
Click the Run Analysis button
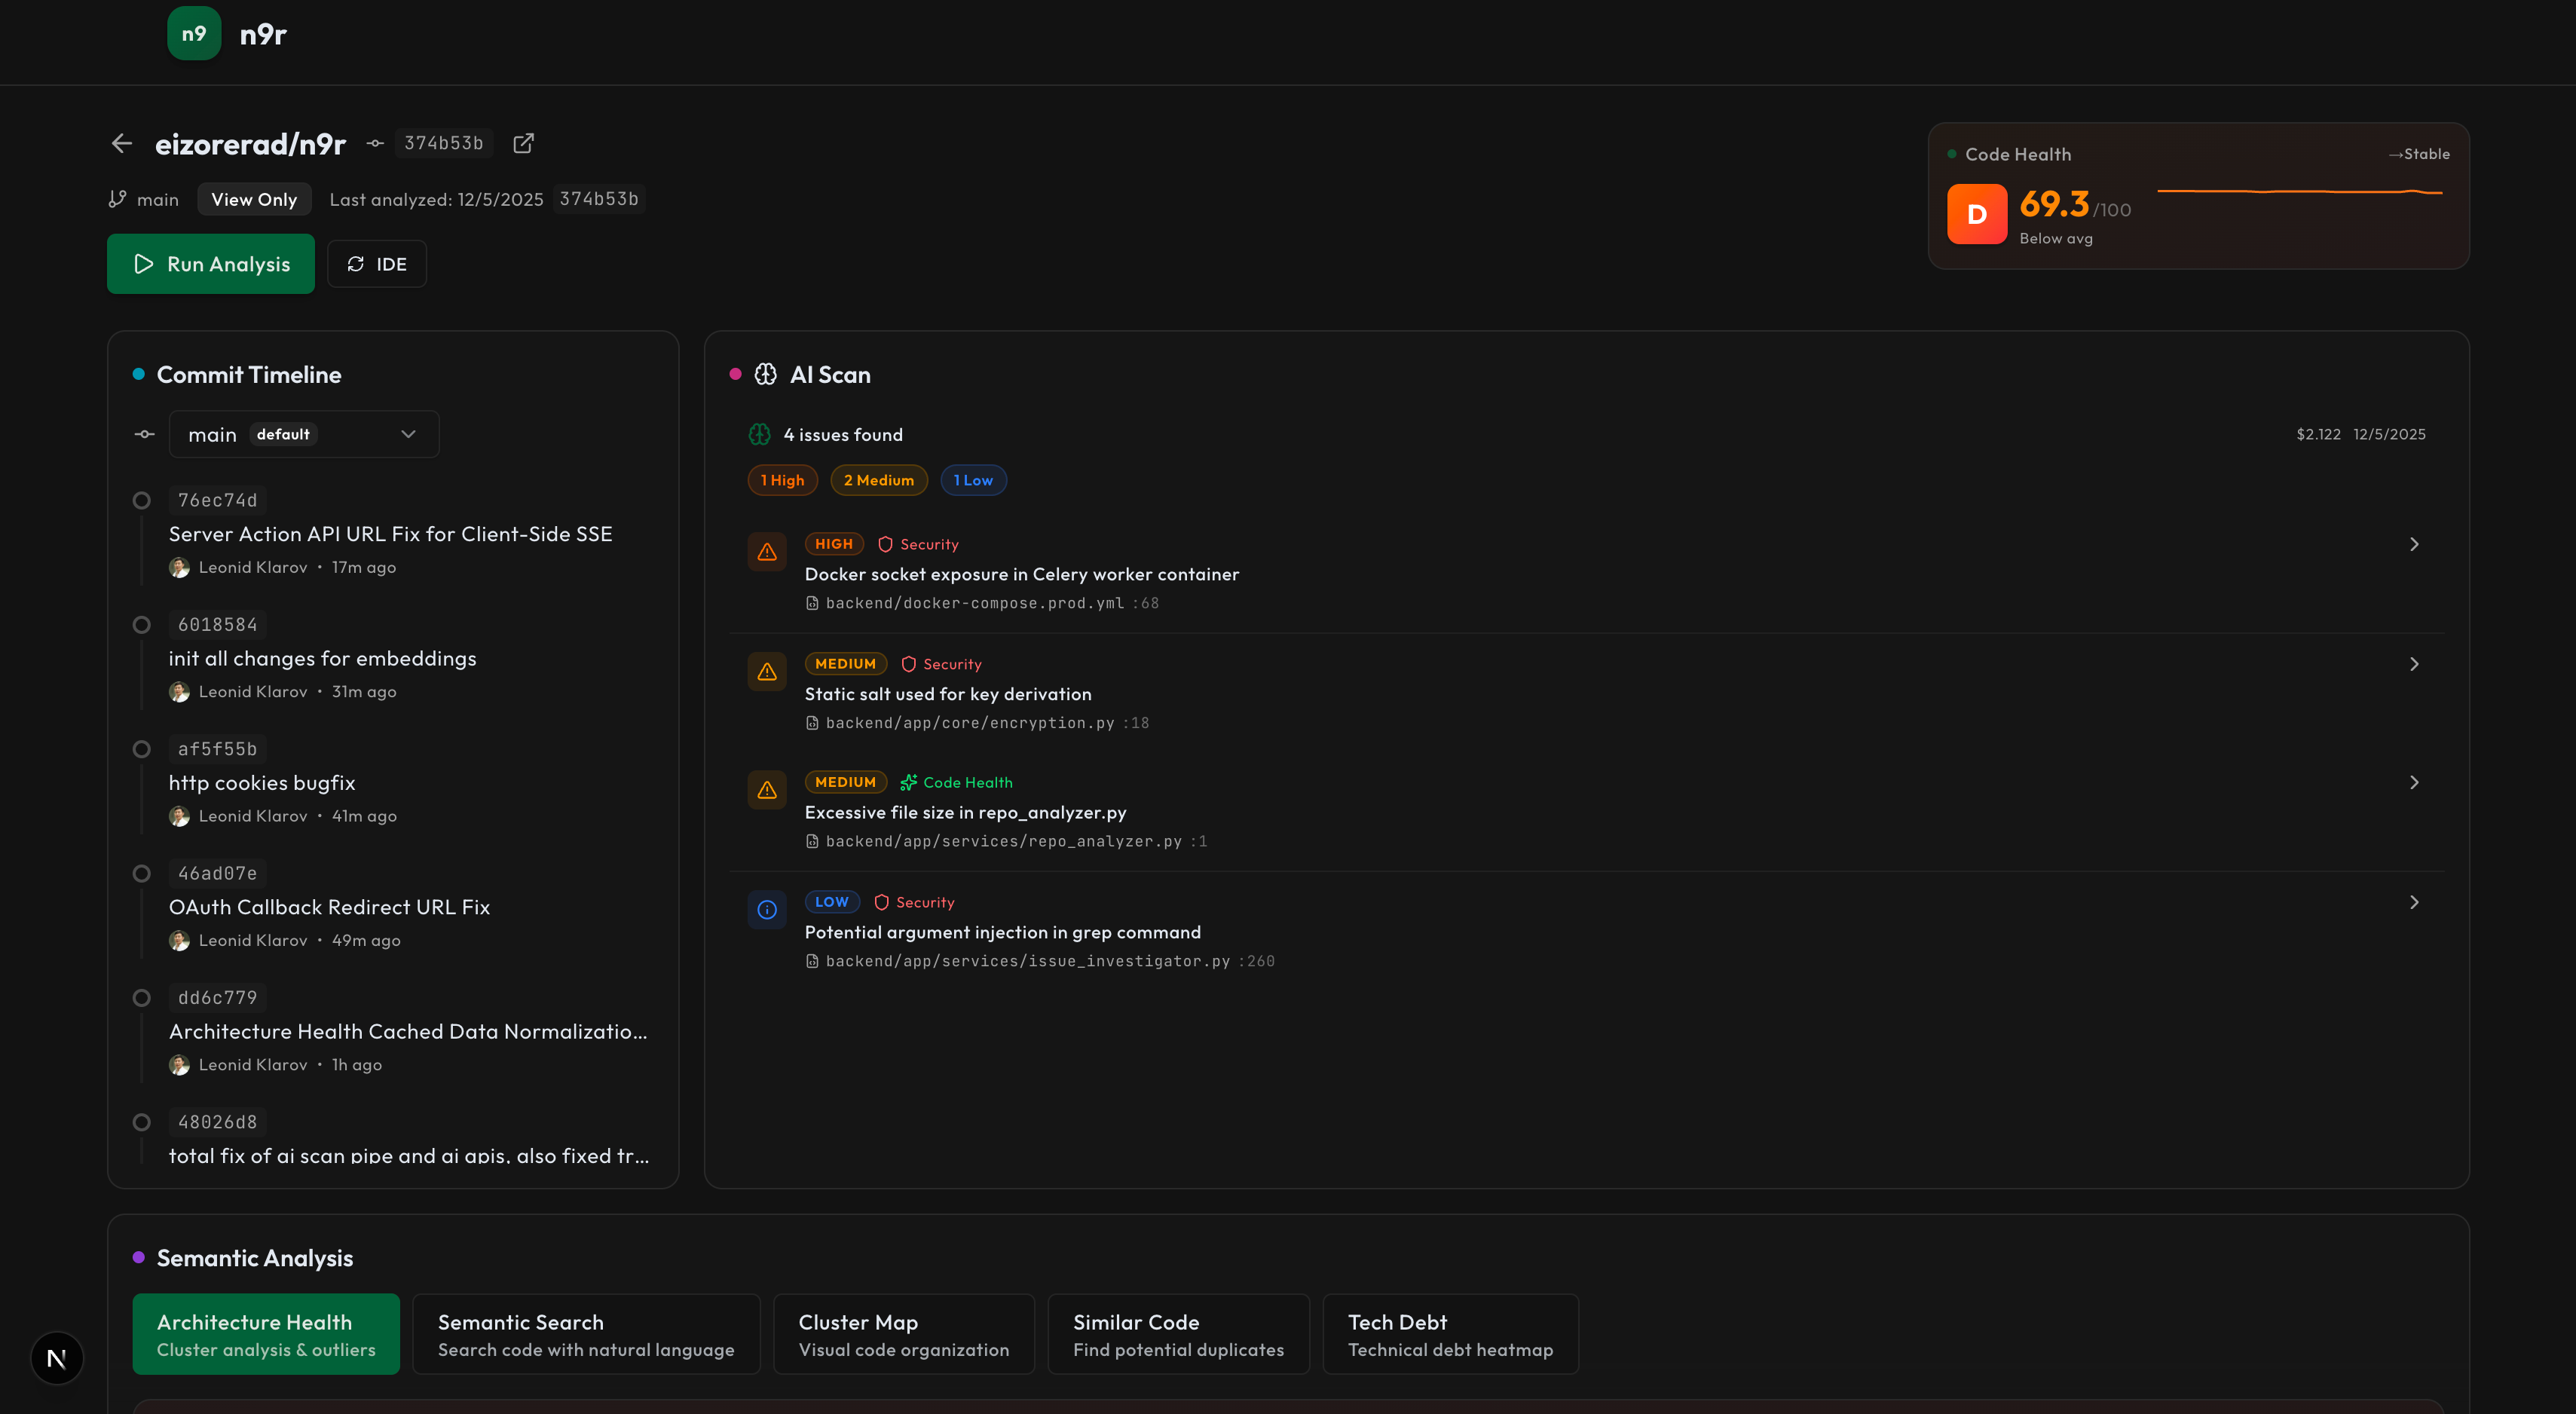point(211,264)
